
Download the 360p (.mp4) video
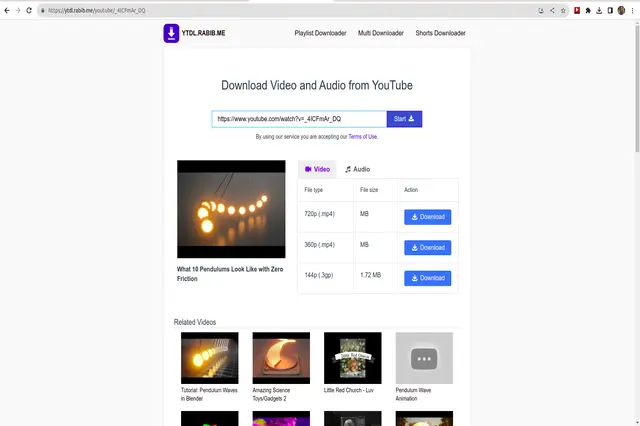coord(427,247)
